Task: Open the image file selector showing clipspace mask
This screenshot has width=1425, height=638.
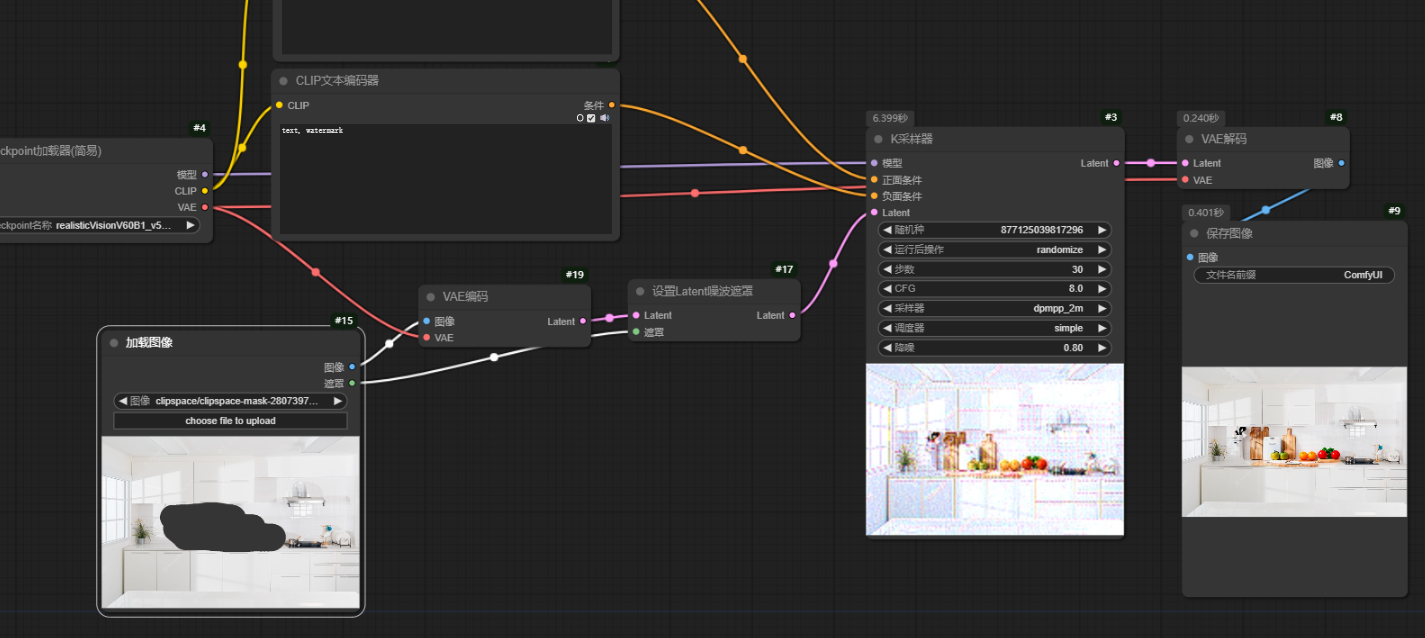Action: [x=230, y=401]
